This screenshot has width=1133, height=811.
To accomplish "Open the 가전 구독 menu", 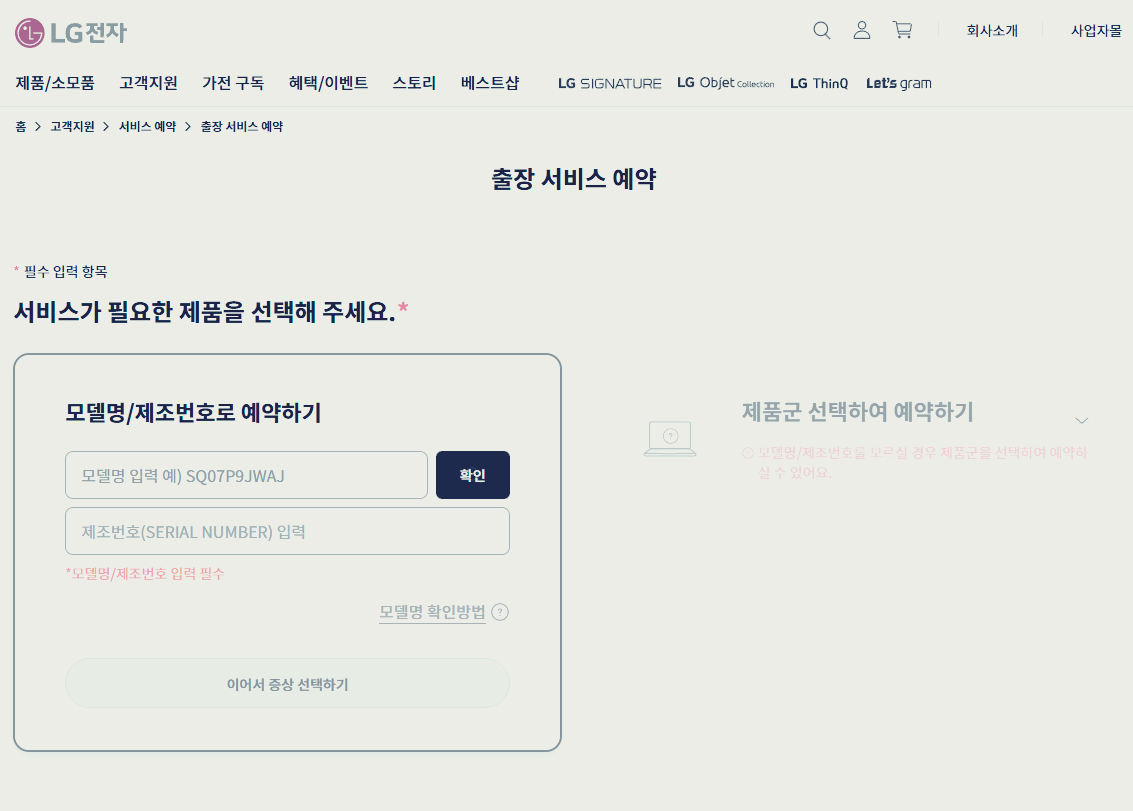I will point(233,83).
